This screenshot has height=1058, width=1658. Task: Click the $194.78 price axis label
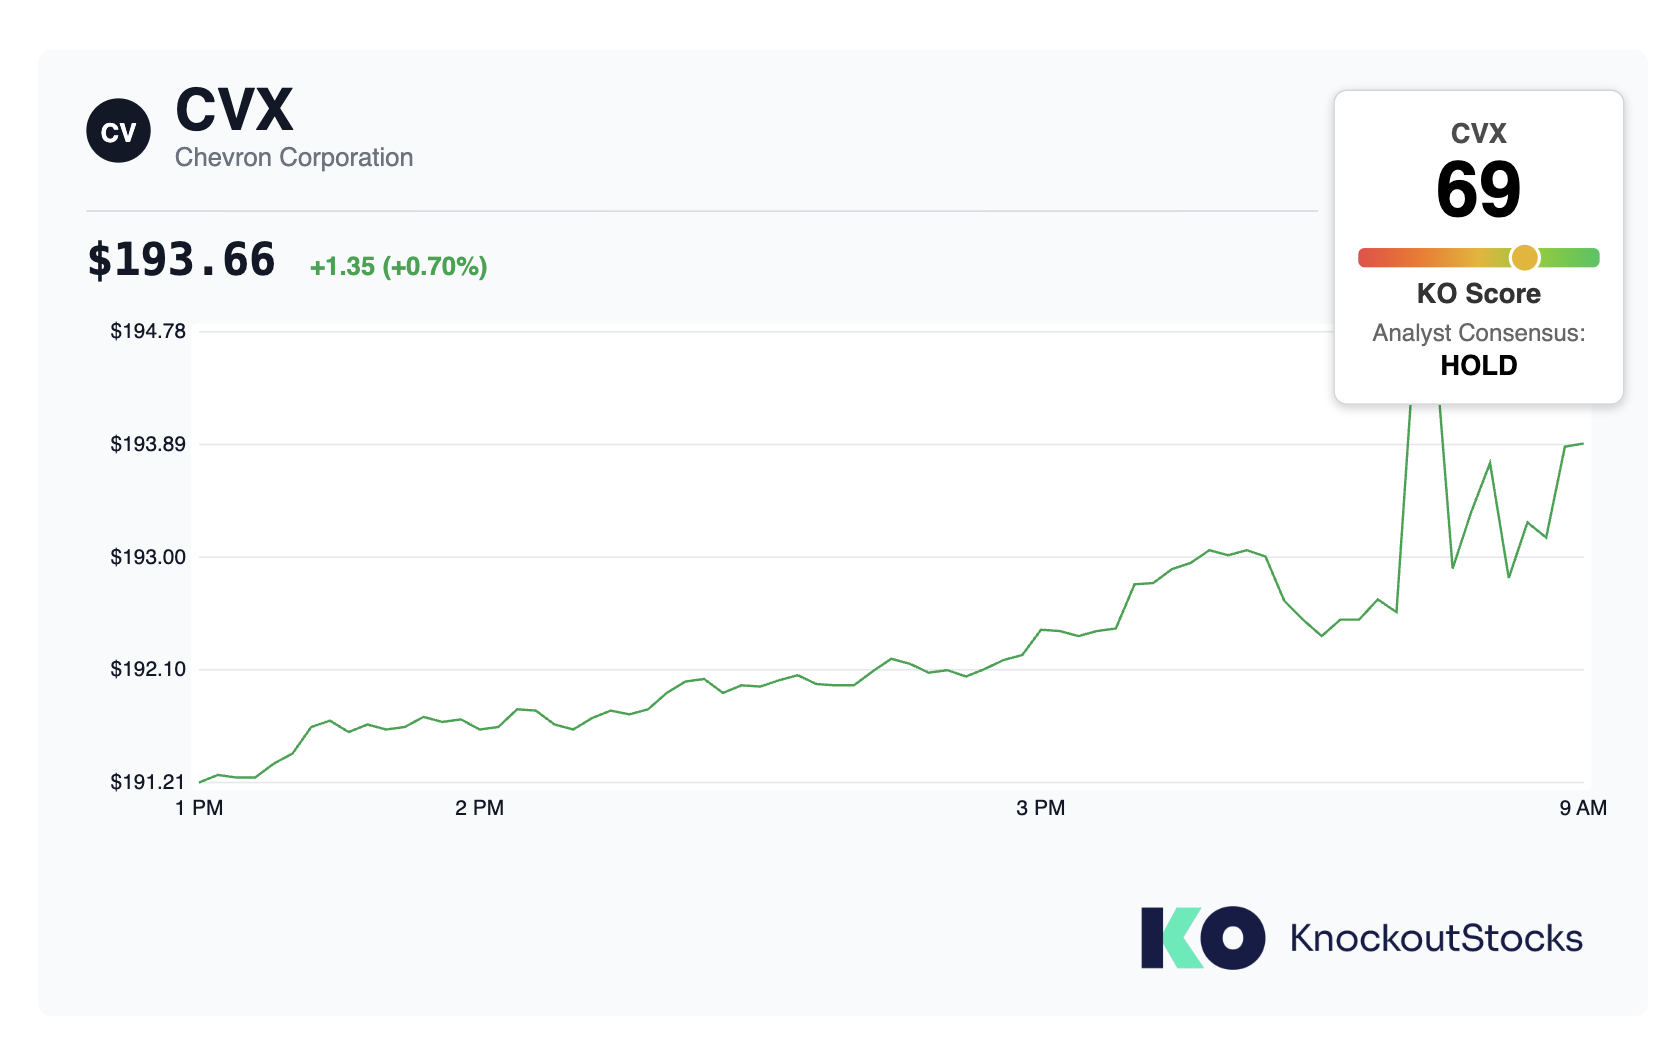148,331
